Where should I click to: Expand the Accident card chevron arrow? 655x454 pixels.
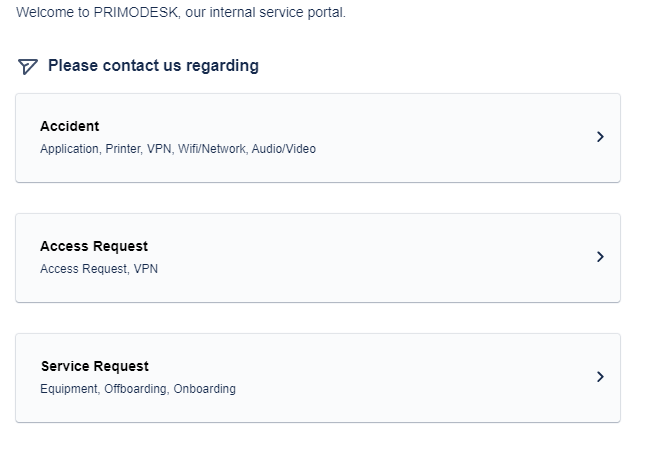[x=600, y=137]
